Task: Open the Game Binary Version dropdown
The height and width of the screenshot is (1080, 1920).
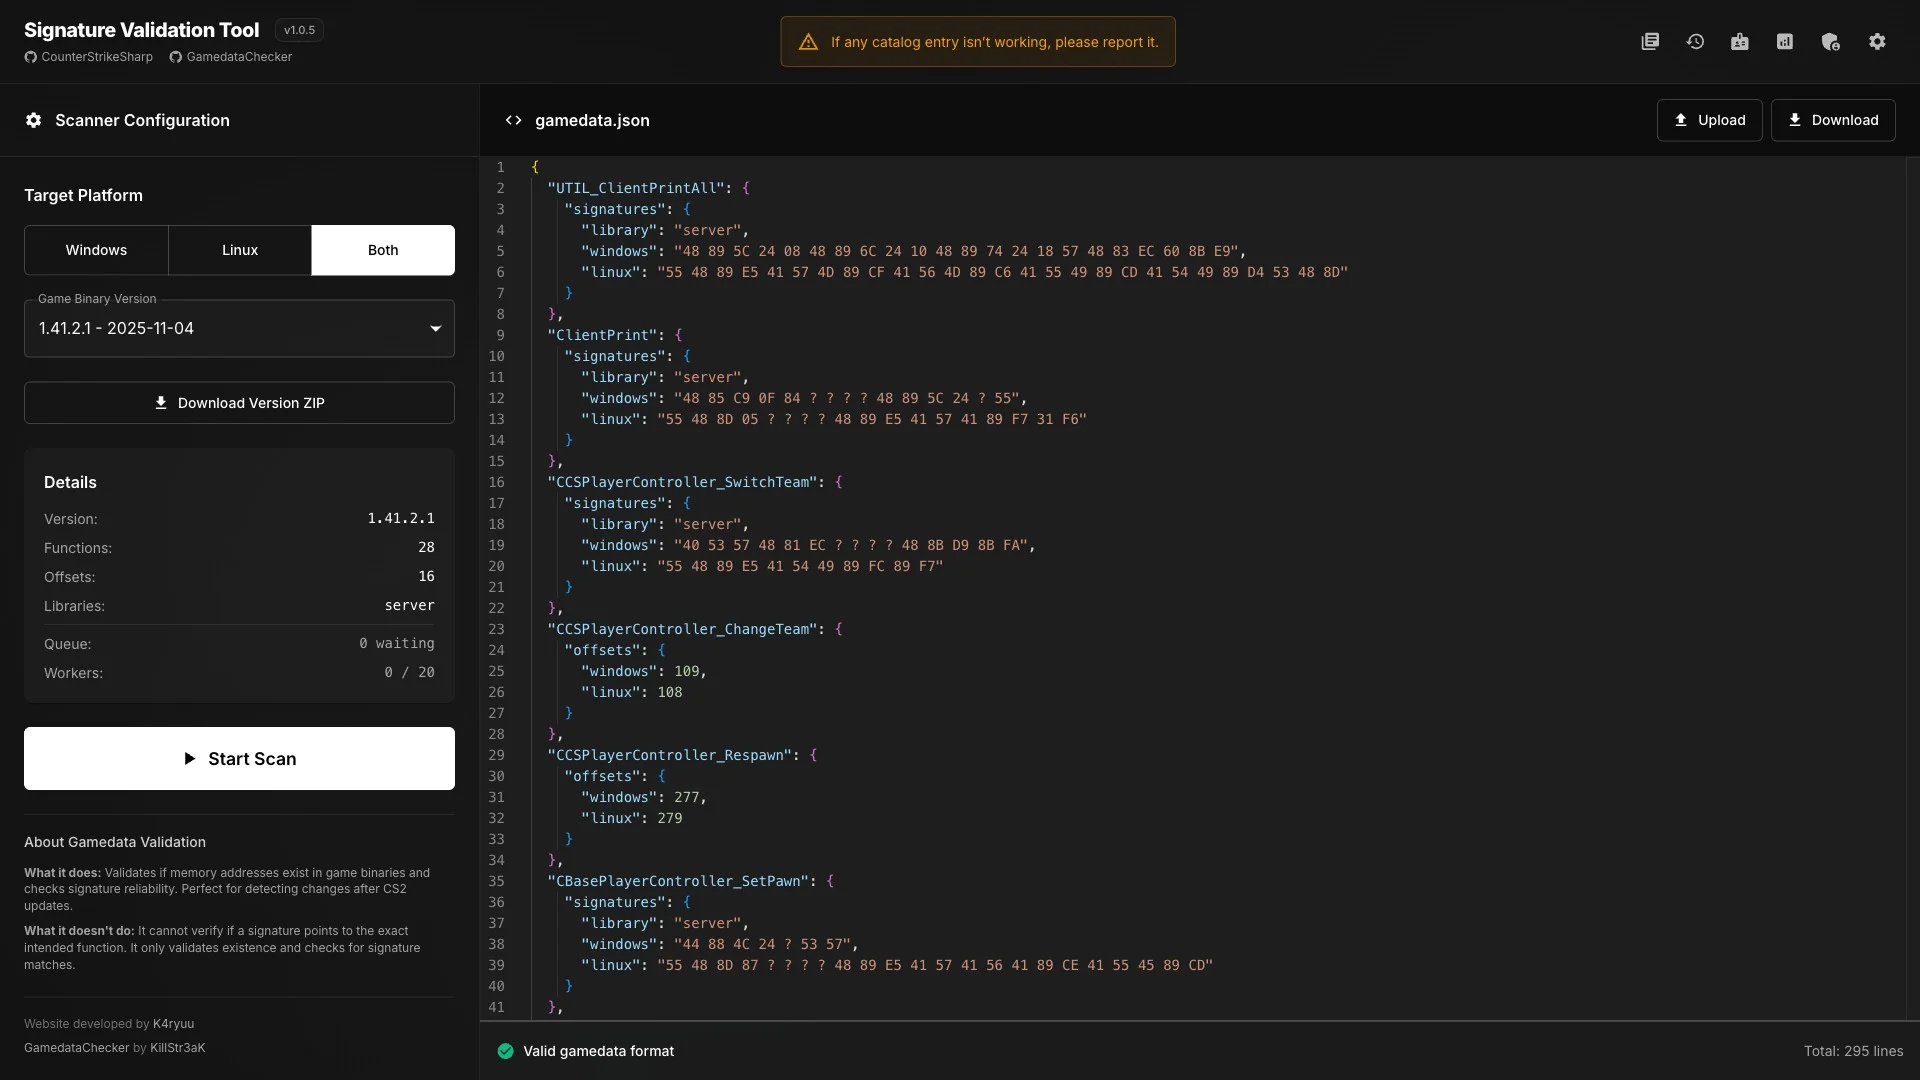Action: click(x=239, y=328)
